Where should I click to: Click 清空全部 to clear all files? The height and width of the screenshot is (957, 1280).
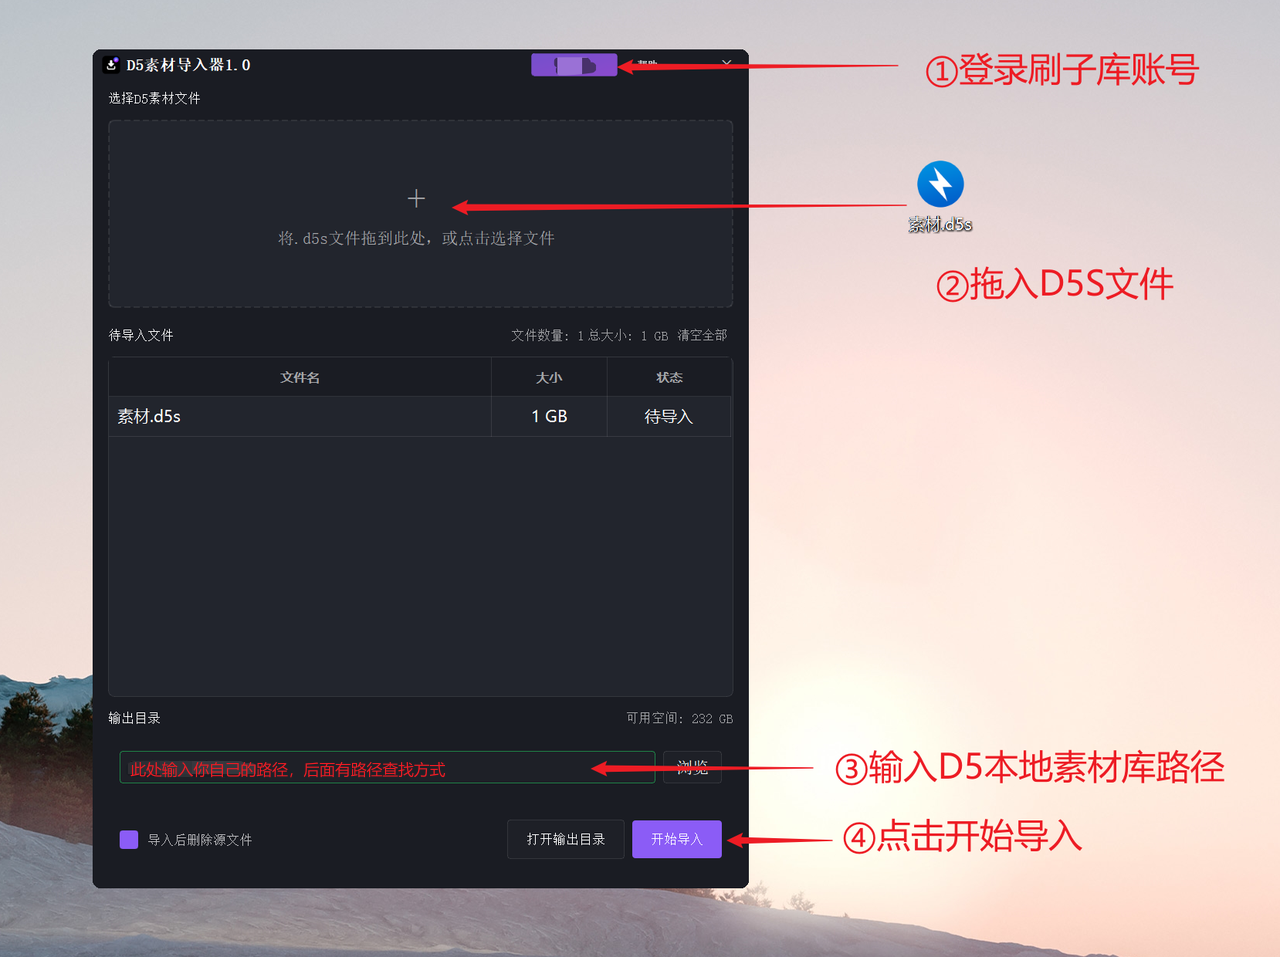point(701,336)
